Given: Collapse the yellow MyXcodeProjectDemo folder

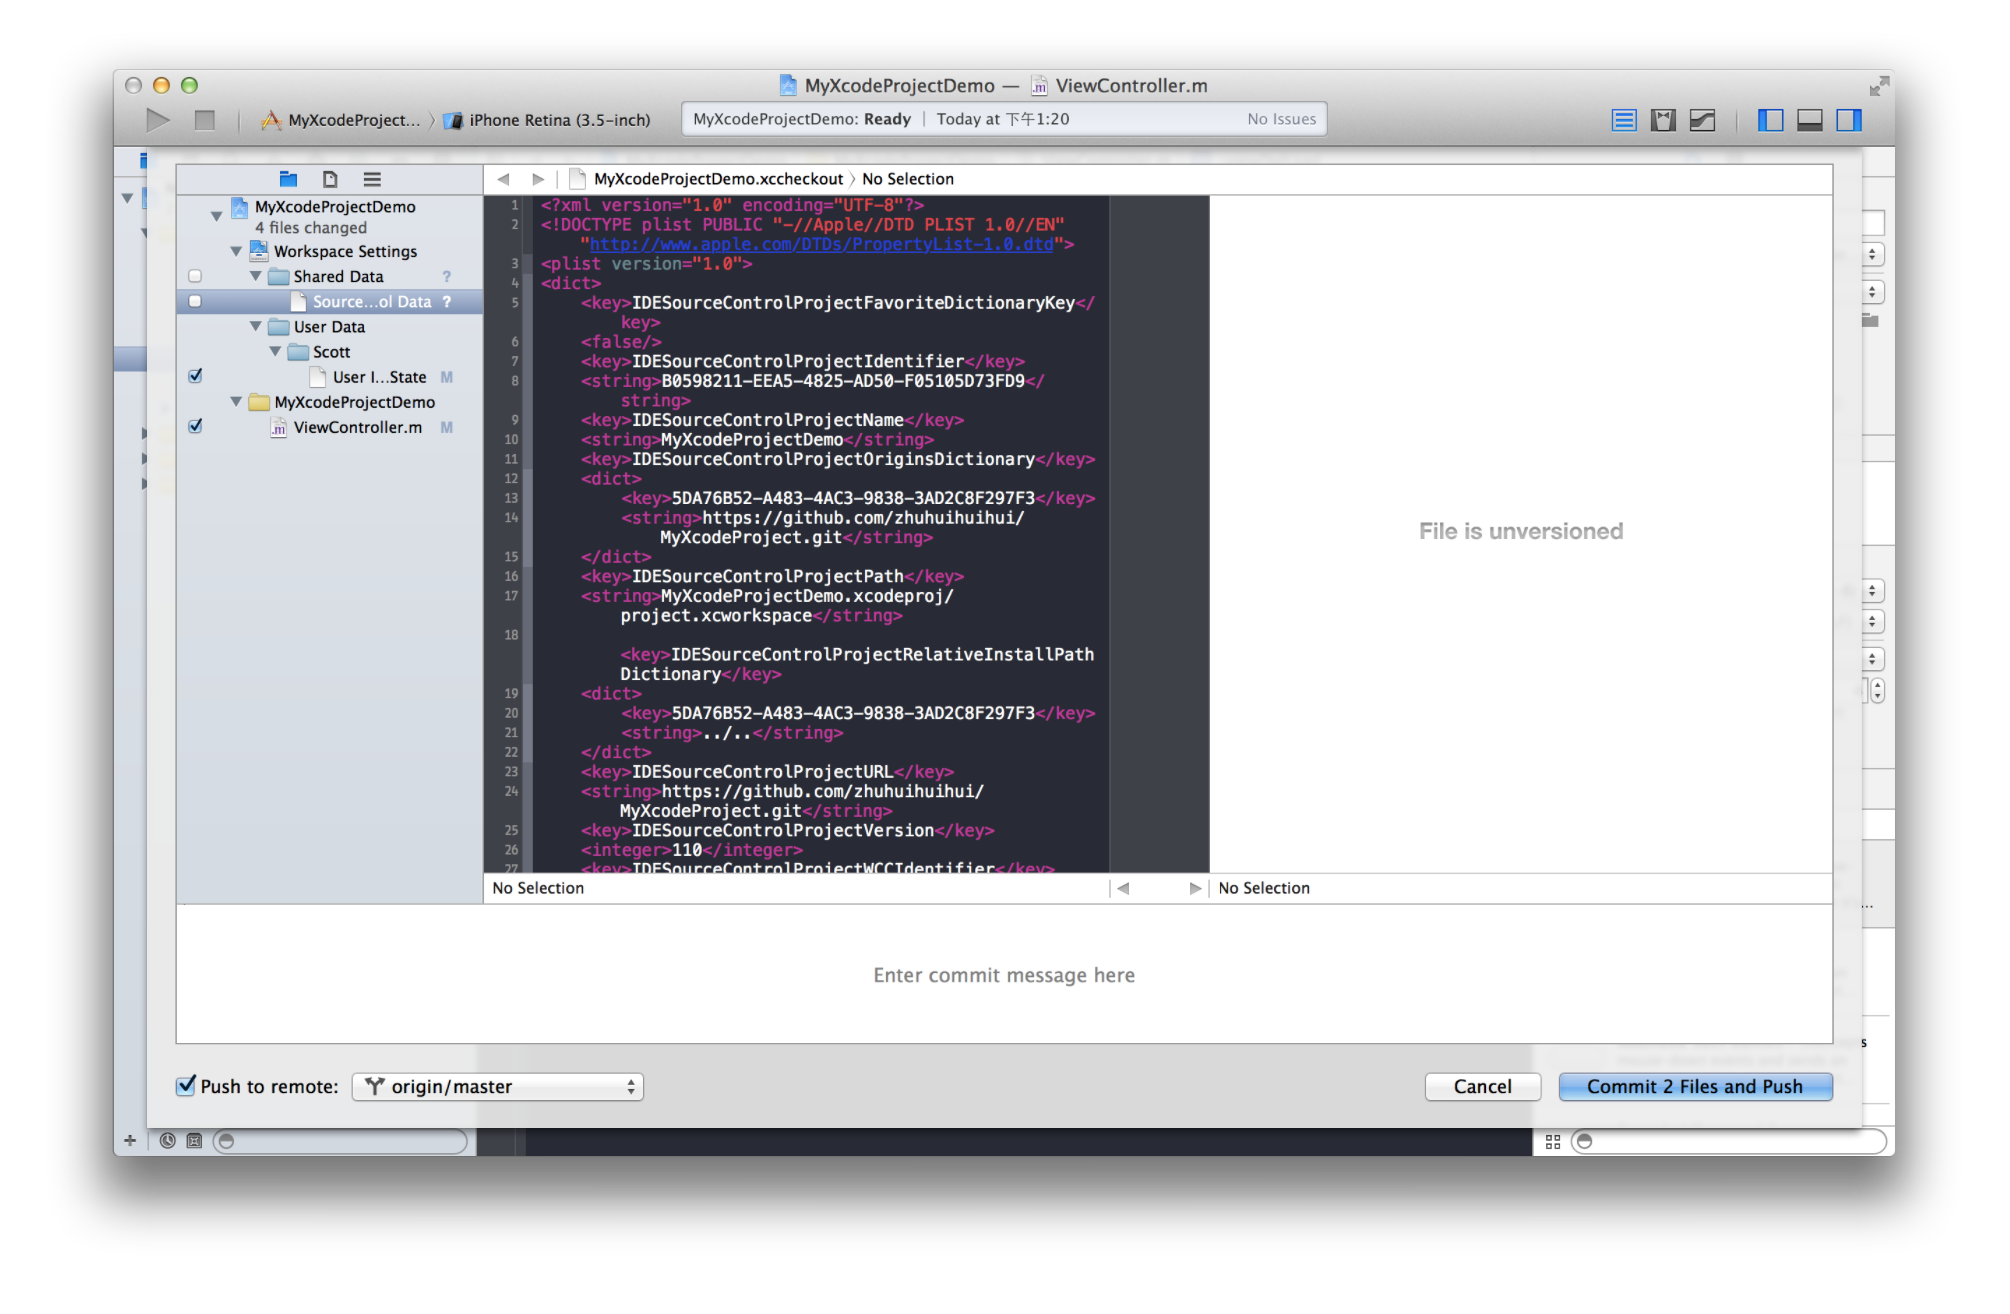Looking at the screenshot, I should 236,401.
